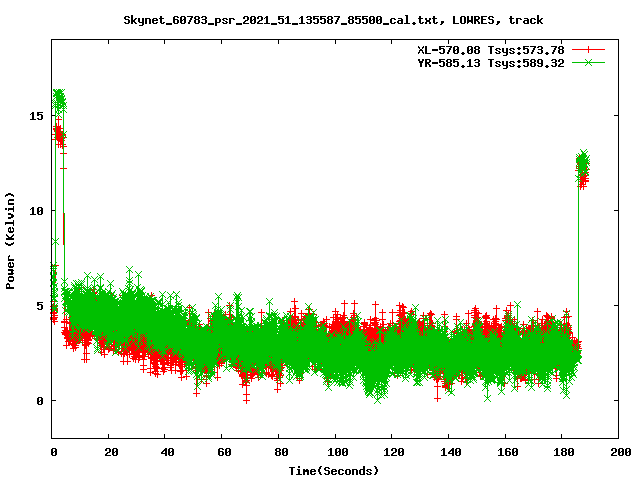Screen dimensions: 640x480
Task: Click x-axis tick label 160
Action: coord(507,452)
